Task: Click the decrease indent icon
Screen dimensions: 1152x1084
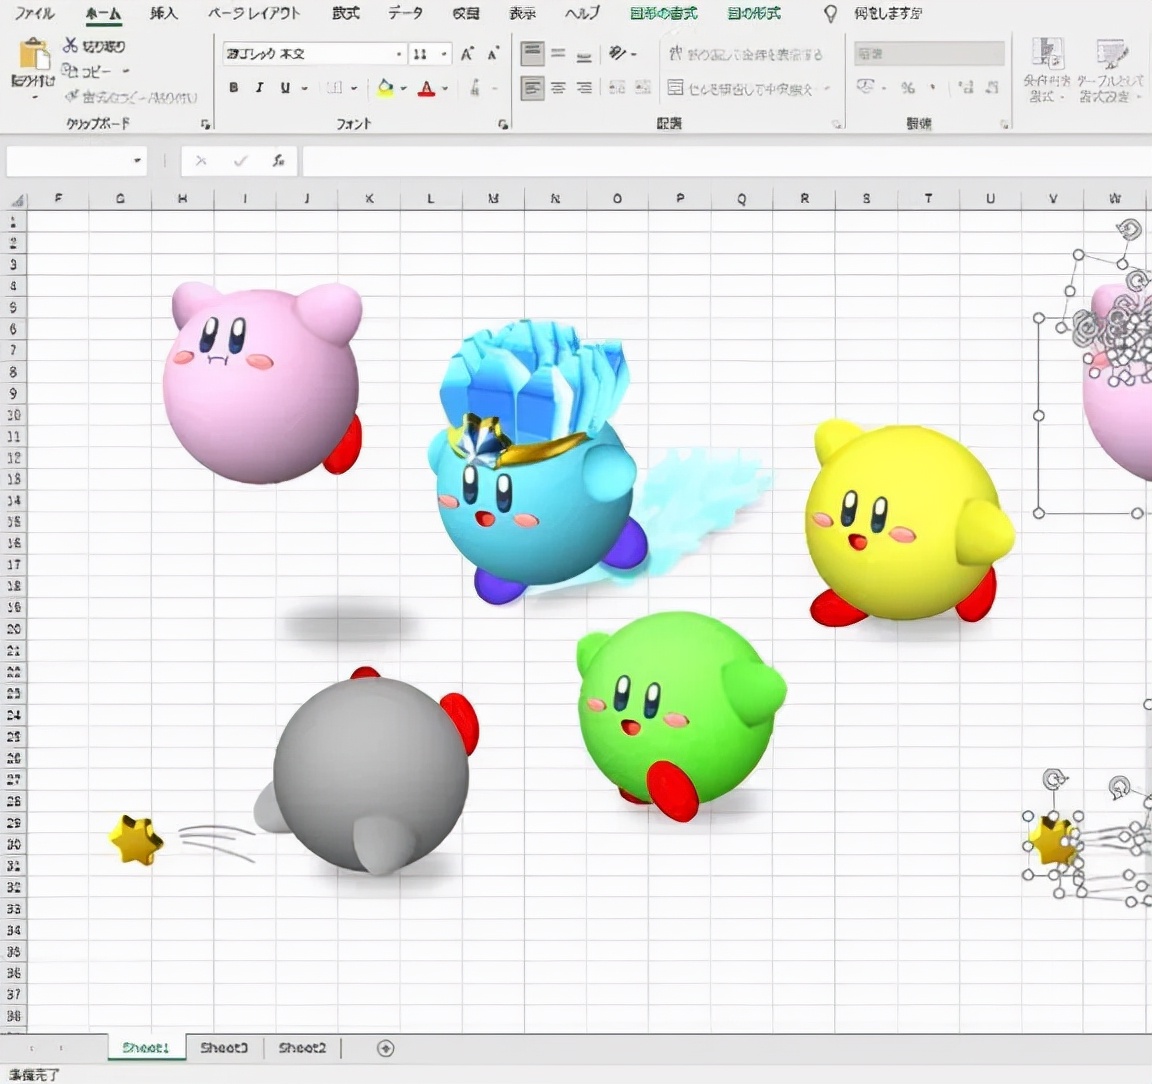Action: tap(617, 88)
